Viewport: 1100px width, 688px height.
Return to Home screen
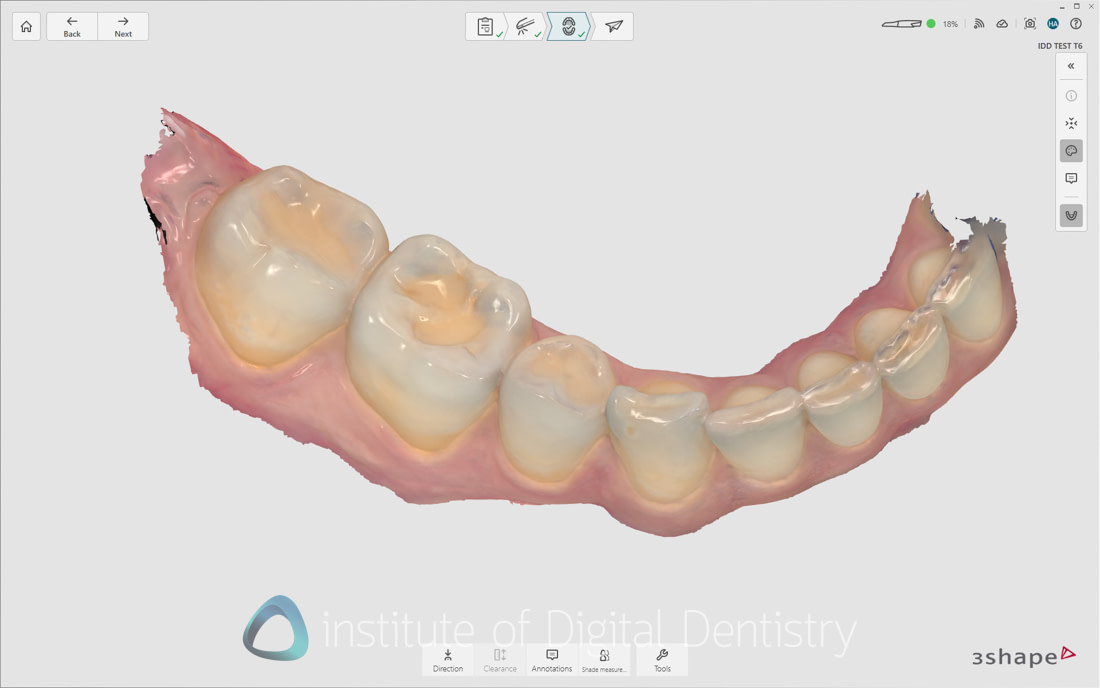click(x=25, y=26)
